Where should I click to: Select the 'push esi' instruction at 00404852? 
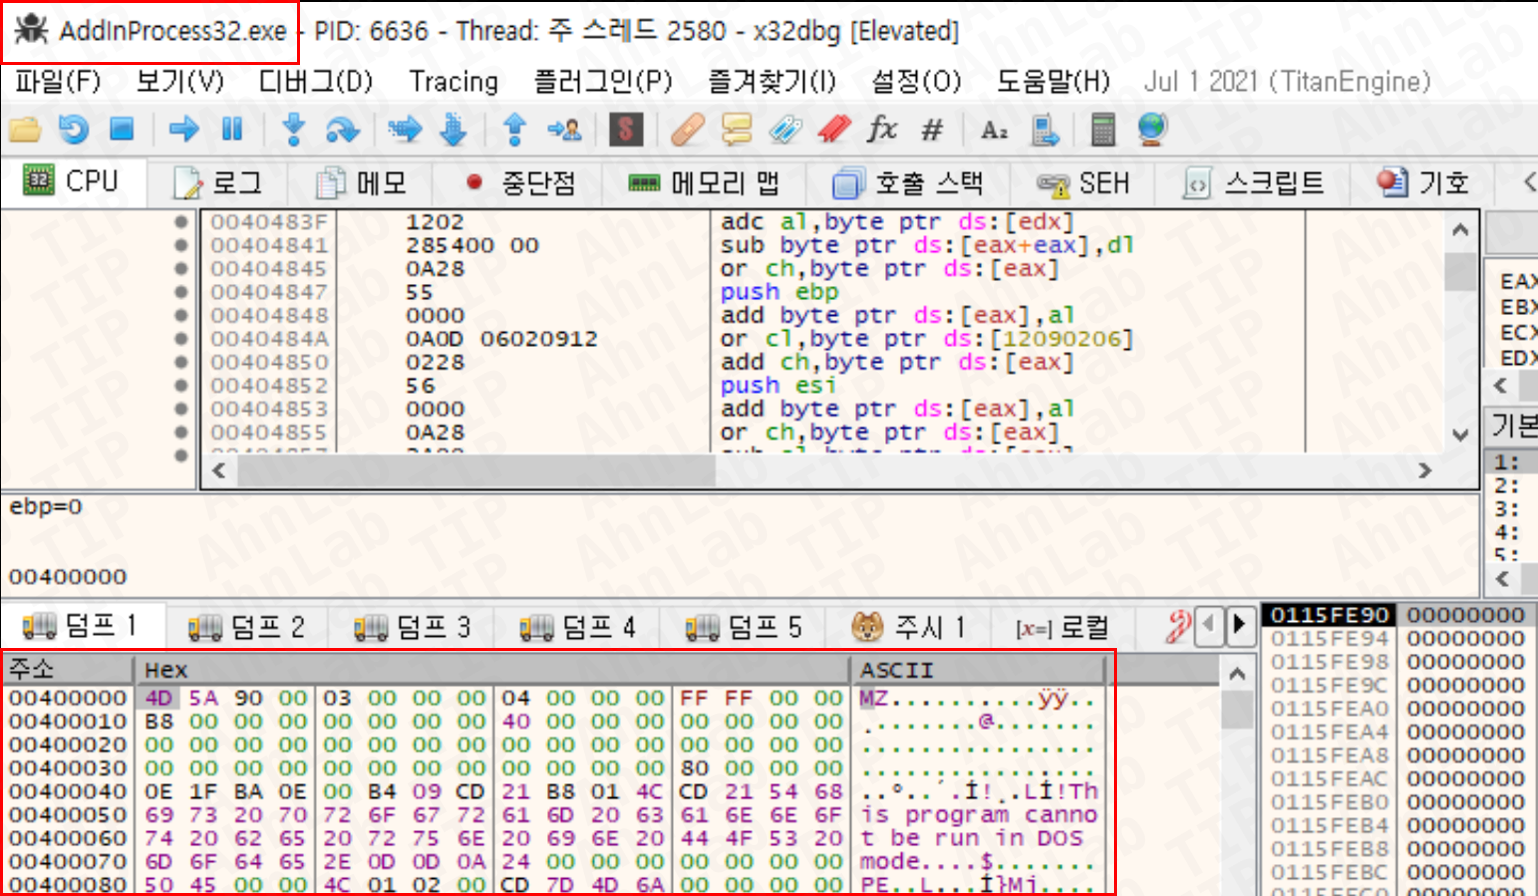[780, 385]
